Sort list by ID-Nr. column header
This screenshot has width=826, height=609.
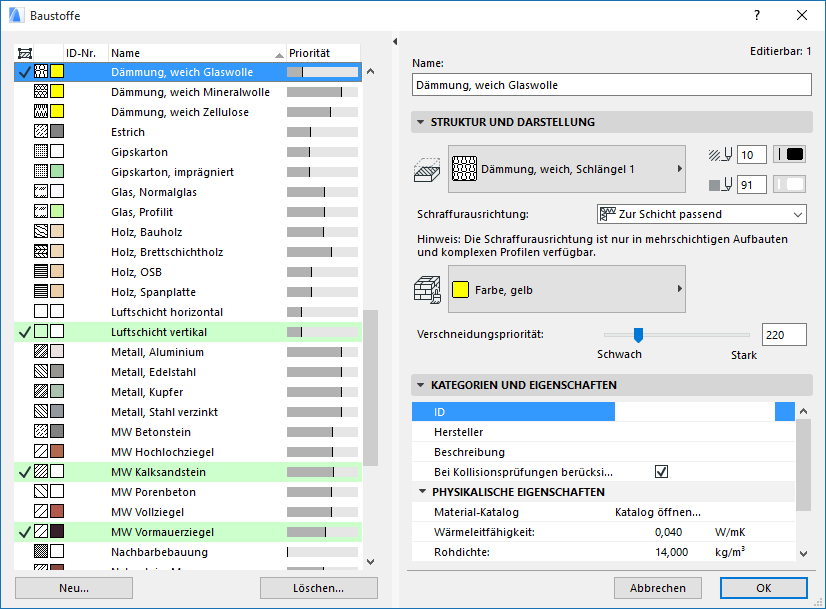[x=86, y=53]
